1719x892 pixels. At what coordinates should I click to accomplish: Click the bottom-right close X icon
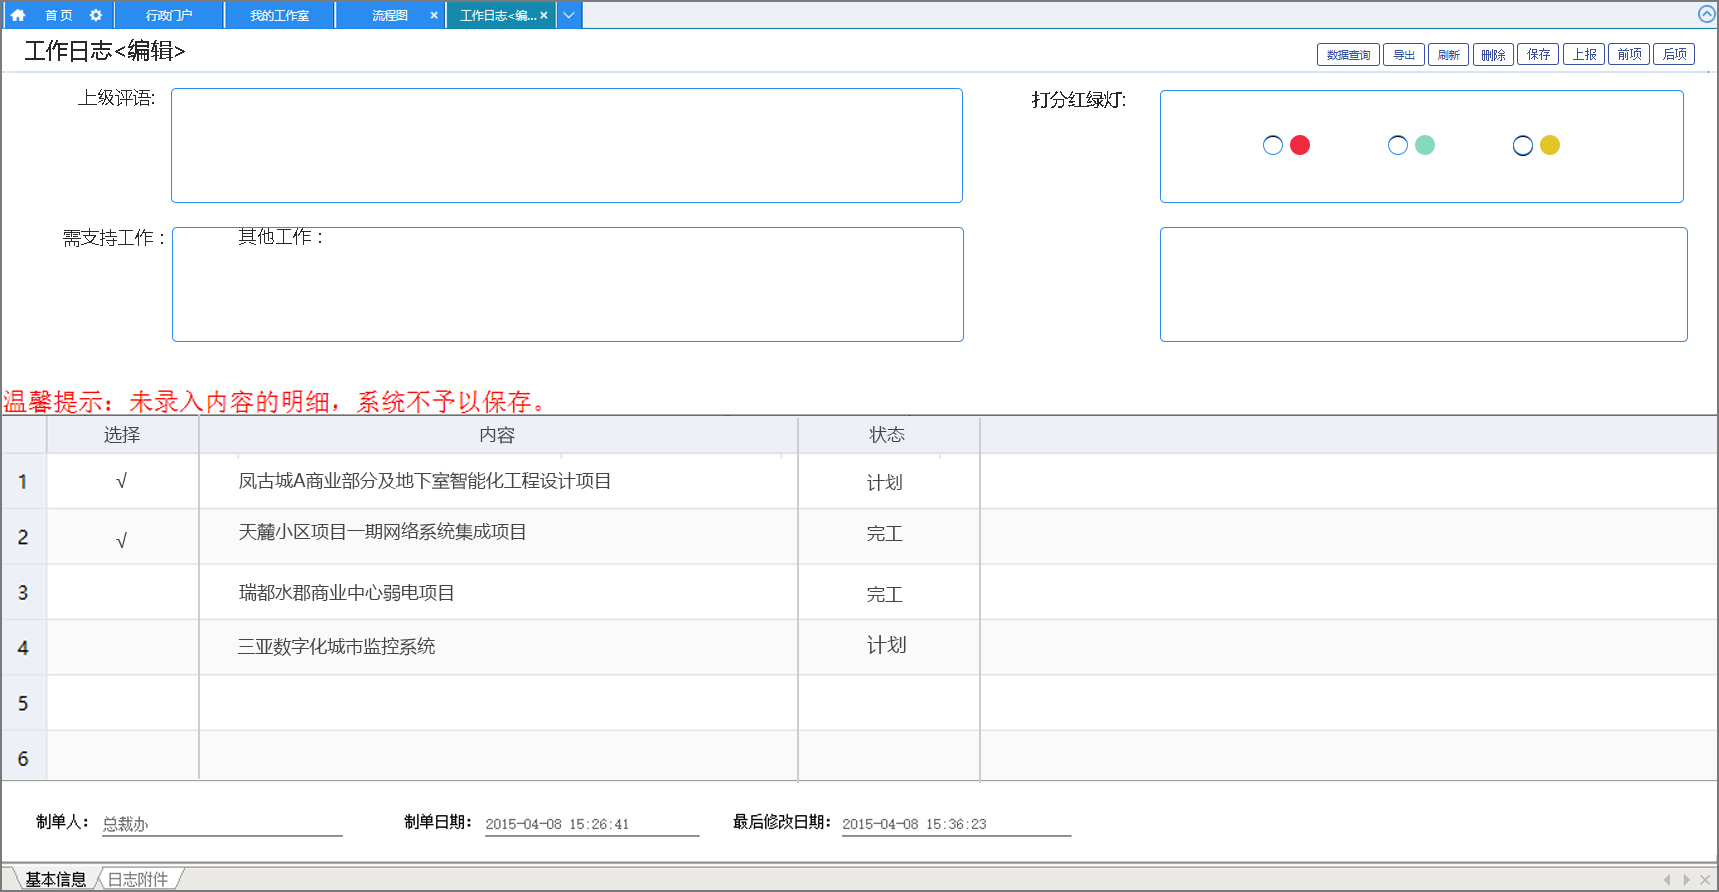click(x=1705, y=880)
